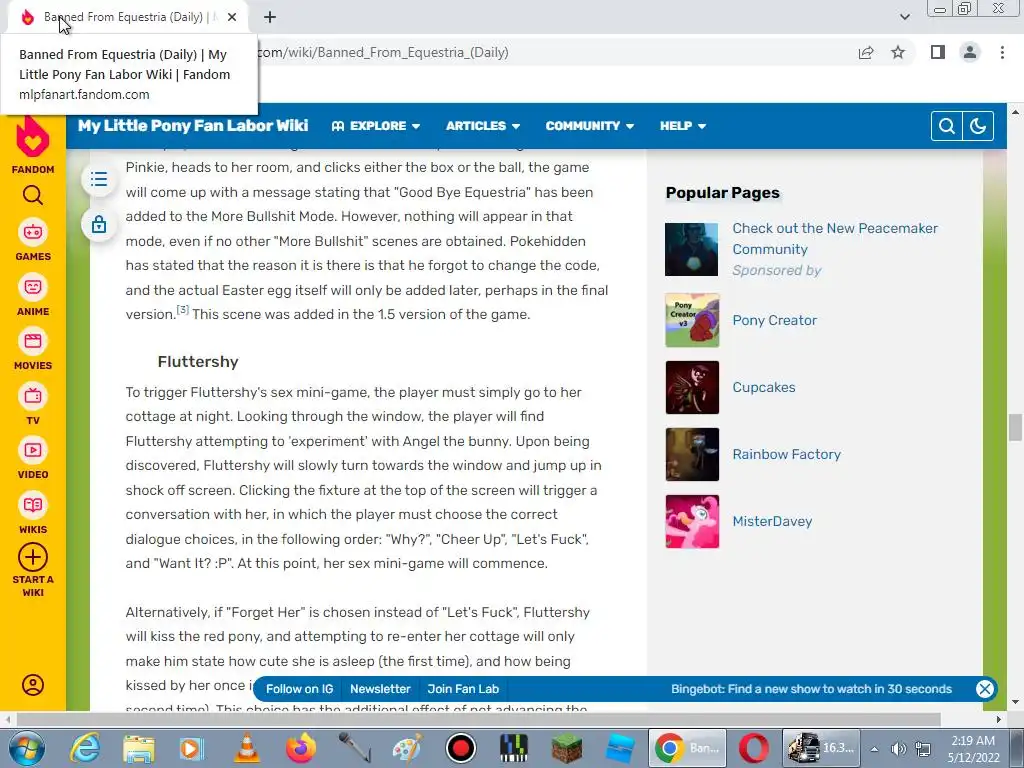Viewport: 1024px width, 768px height.
Task: Open the tab search chevron
Action: 904,17
